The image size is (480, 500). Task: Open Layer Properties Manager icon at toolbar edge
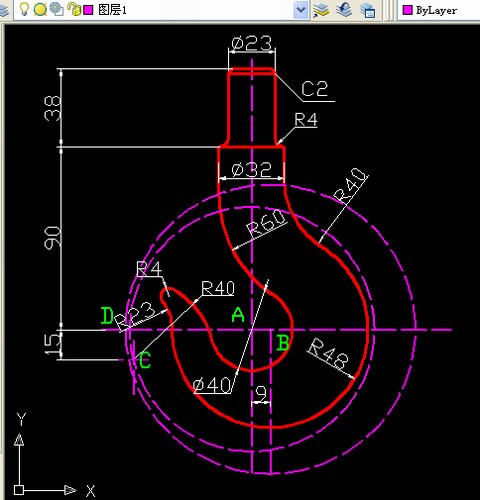point(4,11)
